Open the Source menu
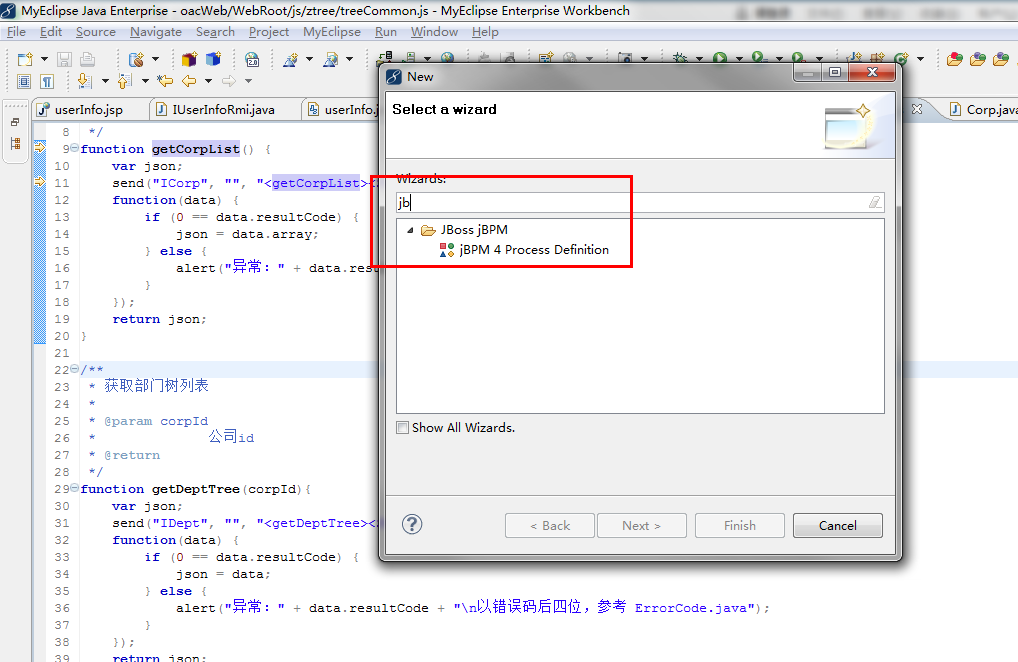 click(x=95, y=32)
